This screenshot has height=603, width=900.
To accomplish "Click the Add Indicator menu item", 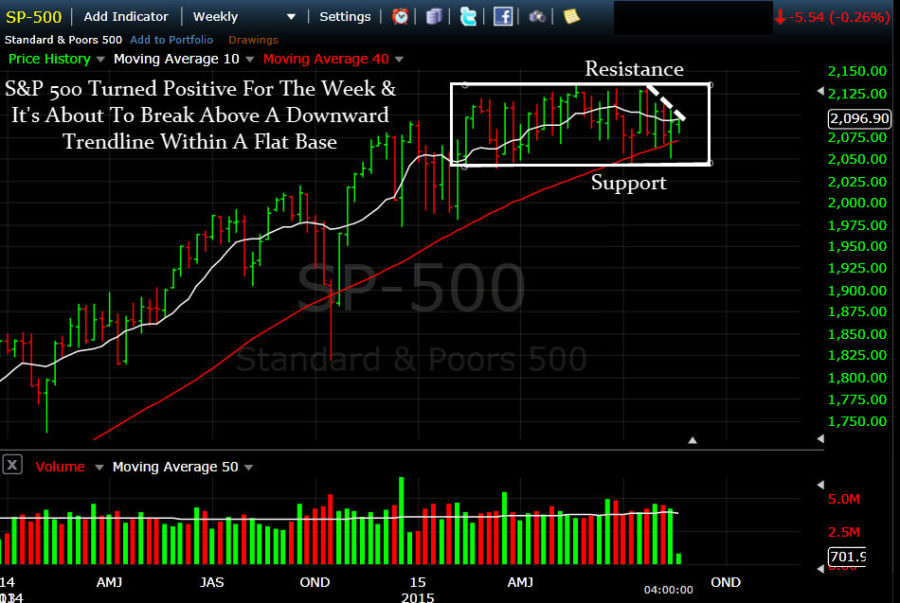I will click(x=126, y=17).
